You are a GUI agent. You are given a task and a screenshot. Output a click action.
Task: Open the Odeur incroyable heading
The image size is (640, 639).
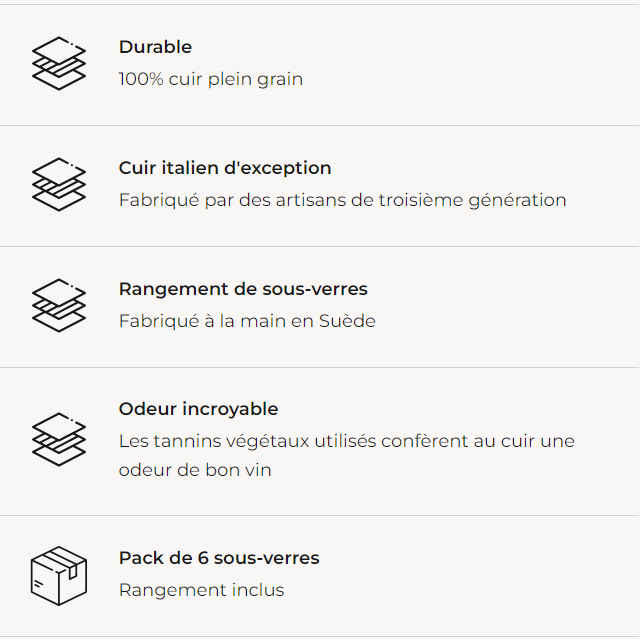point(198,409)
